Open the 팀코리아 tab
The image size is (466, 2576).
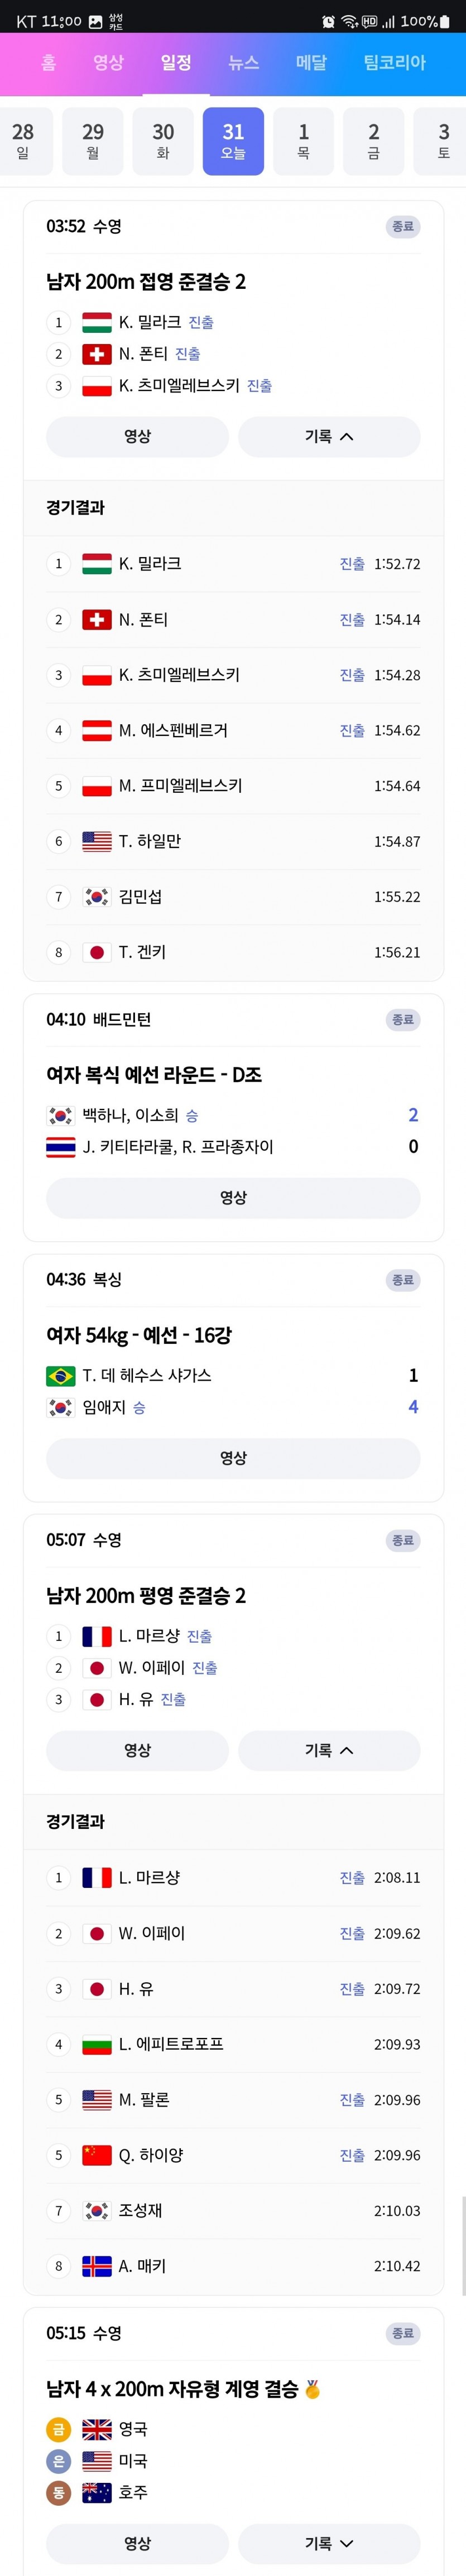click(x=394, y=62)
